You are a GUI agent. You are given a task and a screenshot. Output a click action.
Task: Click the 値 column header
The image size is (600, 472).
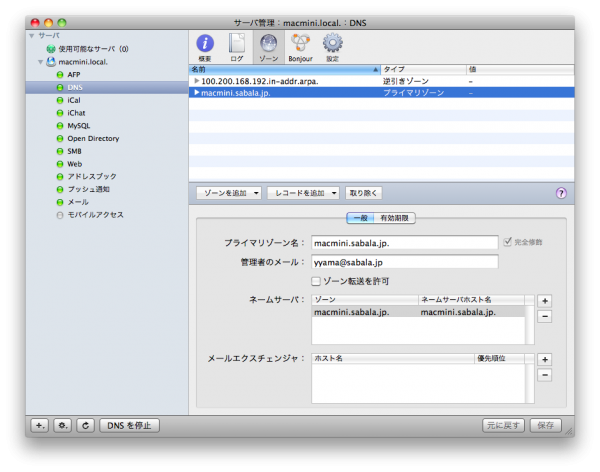pyautogui.click(x=520, y=69)
